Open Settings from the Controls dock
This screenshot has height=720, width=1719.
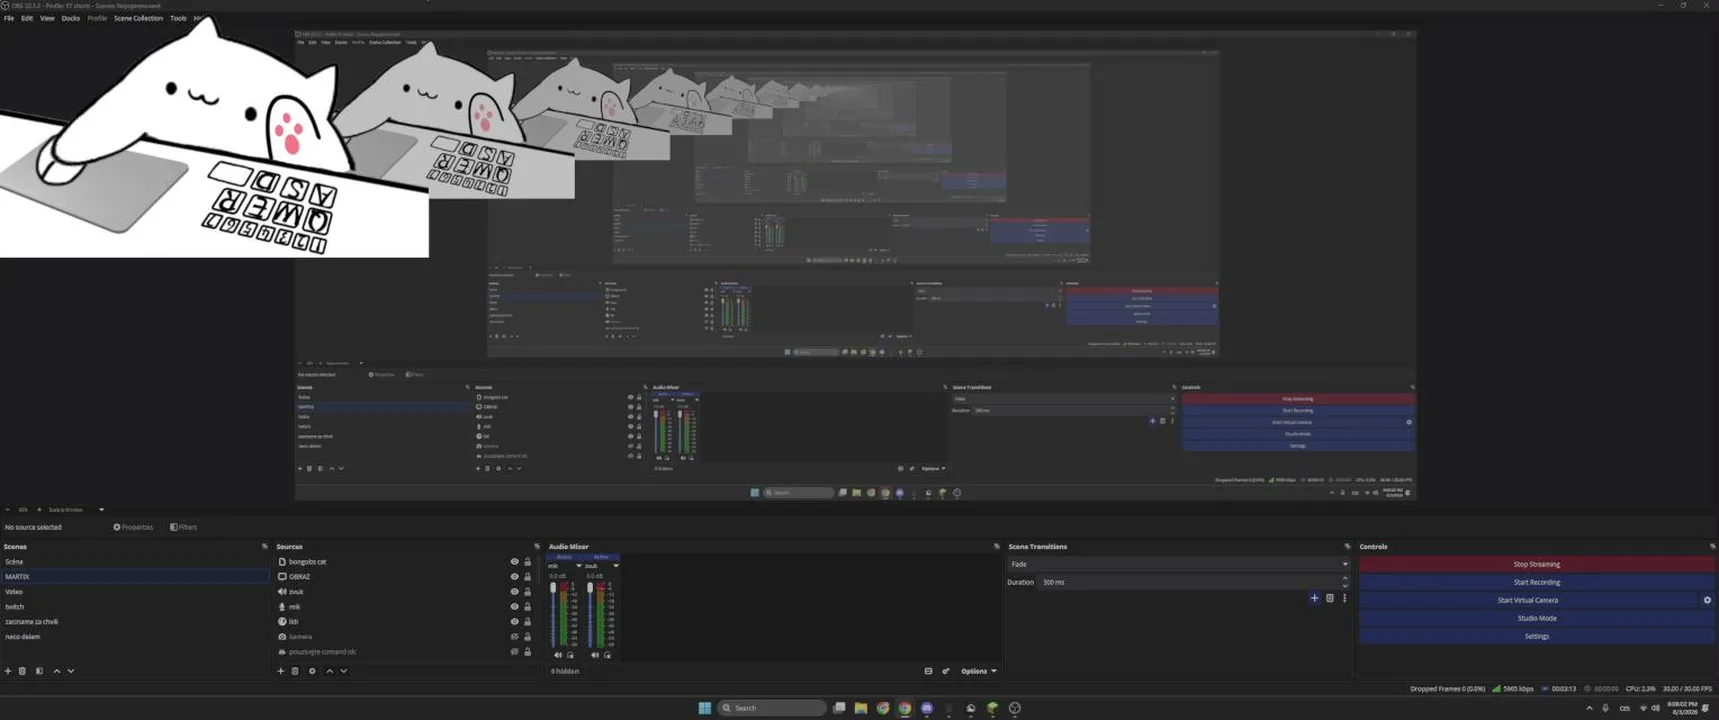click(x=1536, y=636)
